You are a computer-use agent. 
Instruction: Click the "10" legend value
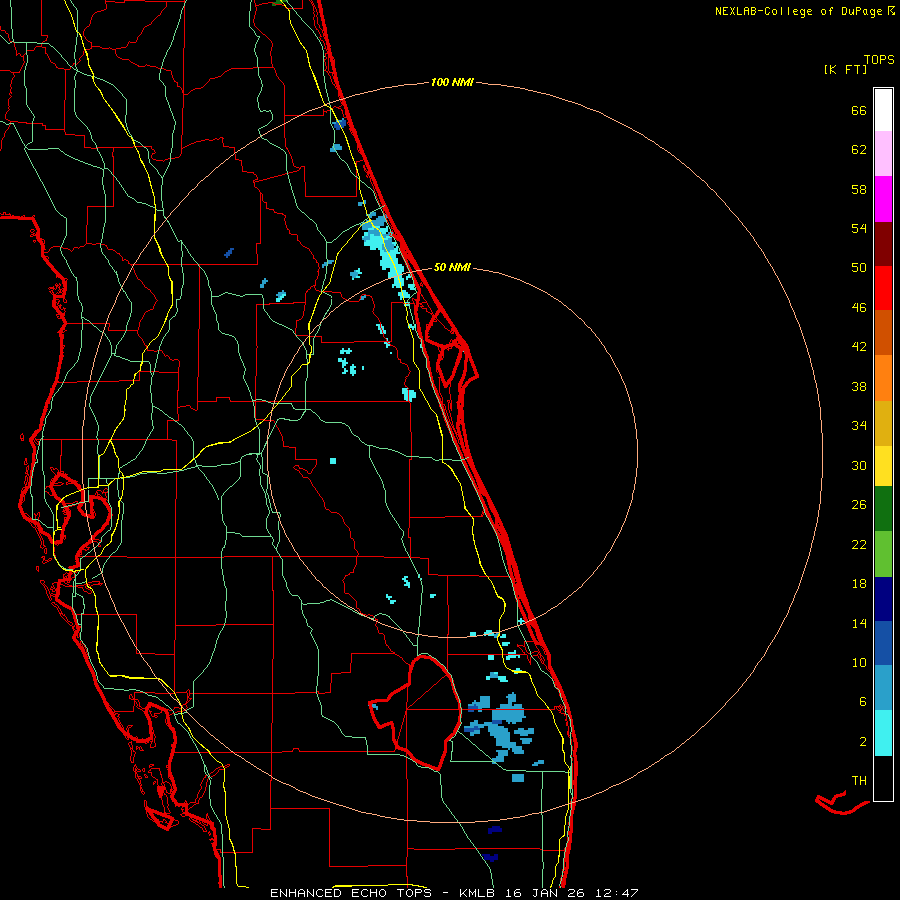click(859, 662)
